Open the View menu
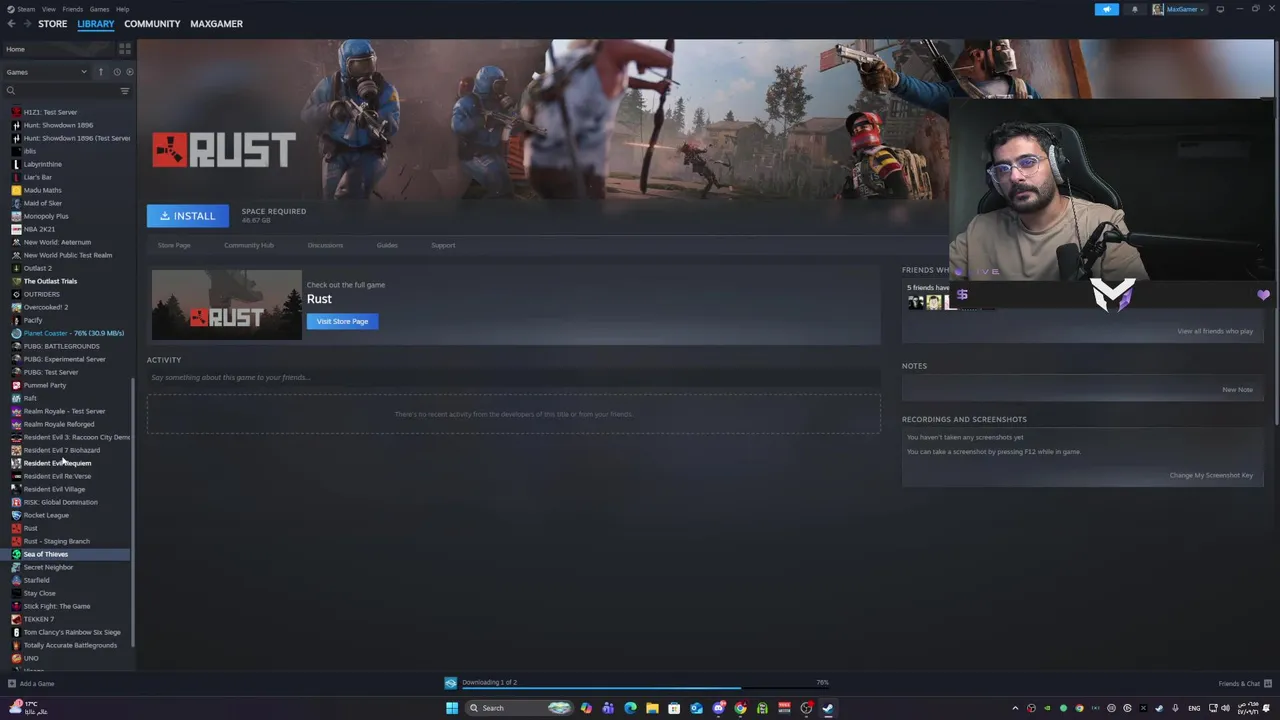This screenshot has width=1280, height=720. coord(48,9)
